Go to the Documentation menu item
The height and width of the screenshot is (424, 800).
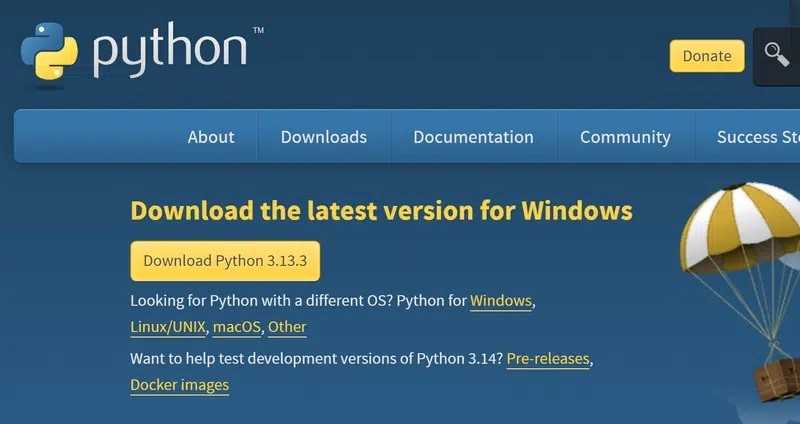[473, 137]
